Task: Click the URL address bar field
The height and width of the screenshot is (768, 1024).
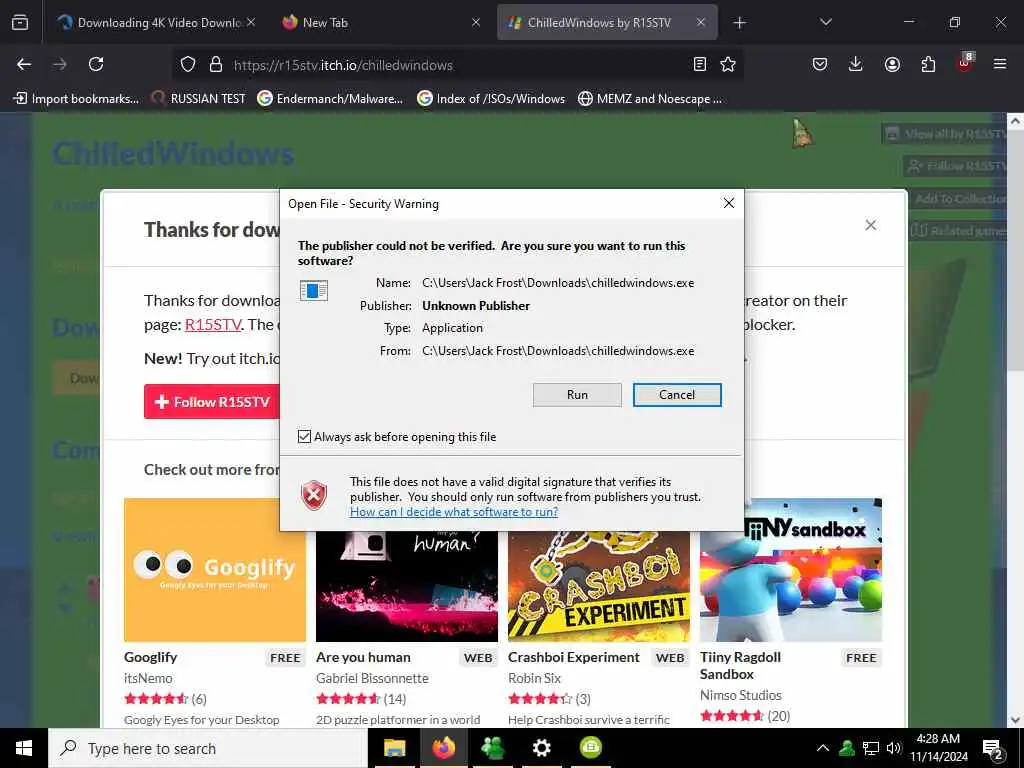Action: pos(457,65)
